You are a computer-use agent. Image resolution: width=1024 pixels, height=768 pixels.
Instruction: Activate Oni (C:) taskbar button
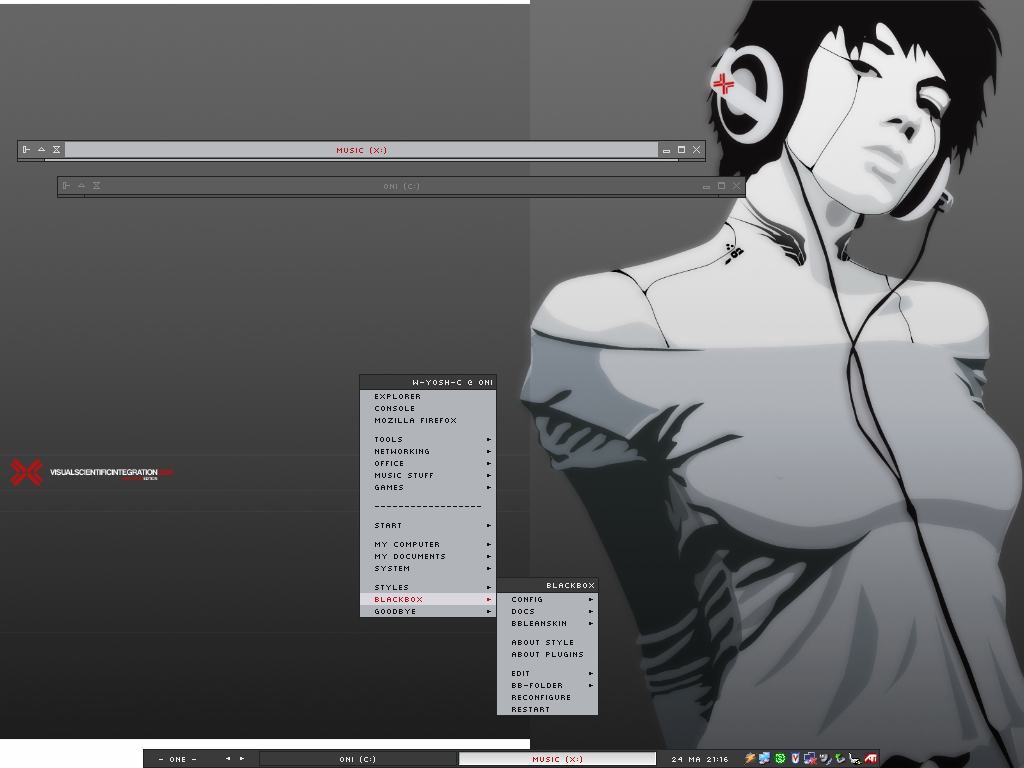pyautogui.click(x=358, y=759)
